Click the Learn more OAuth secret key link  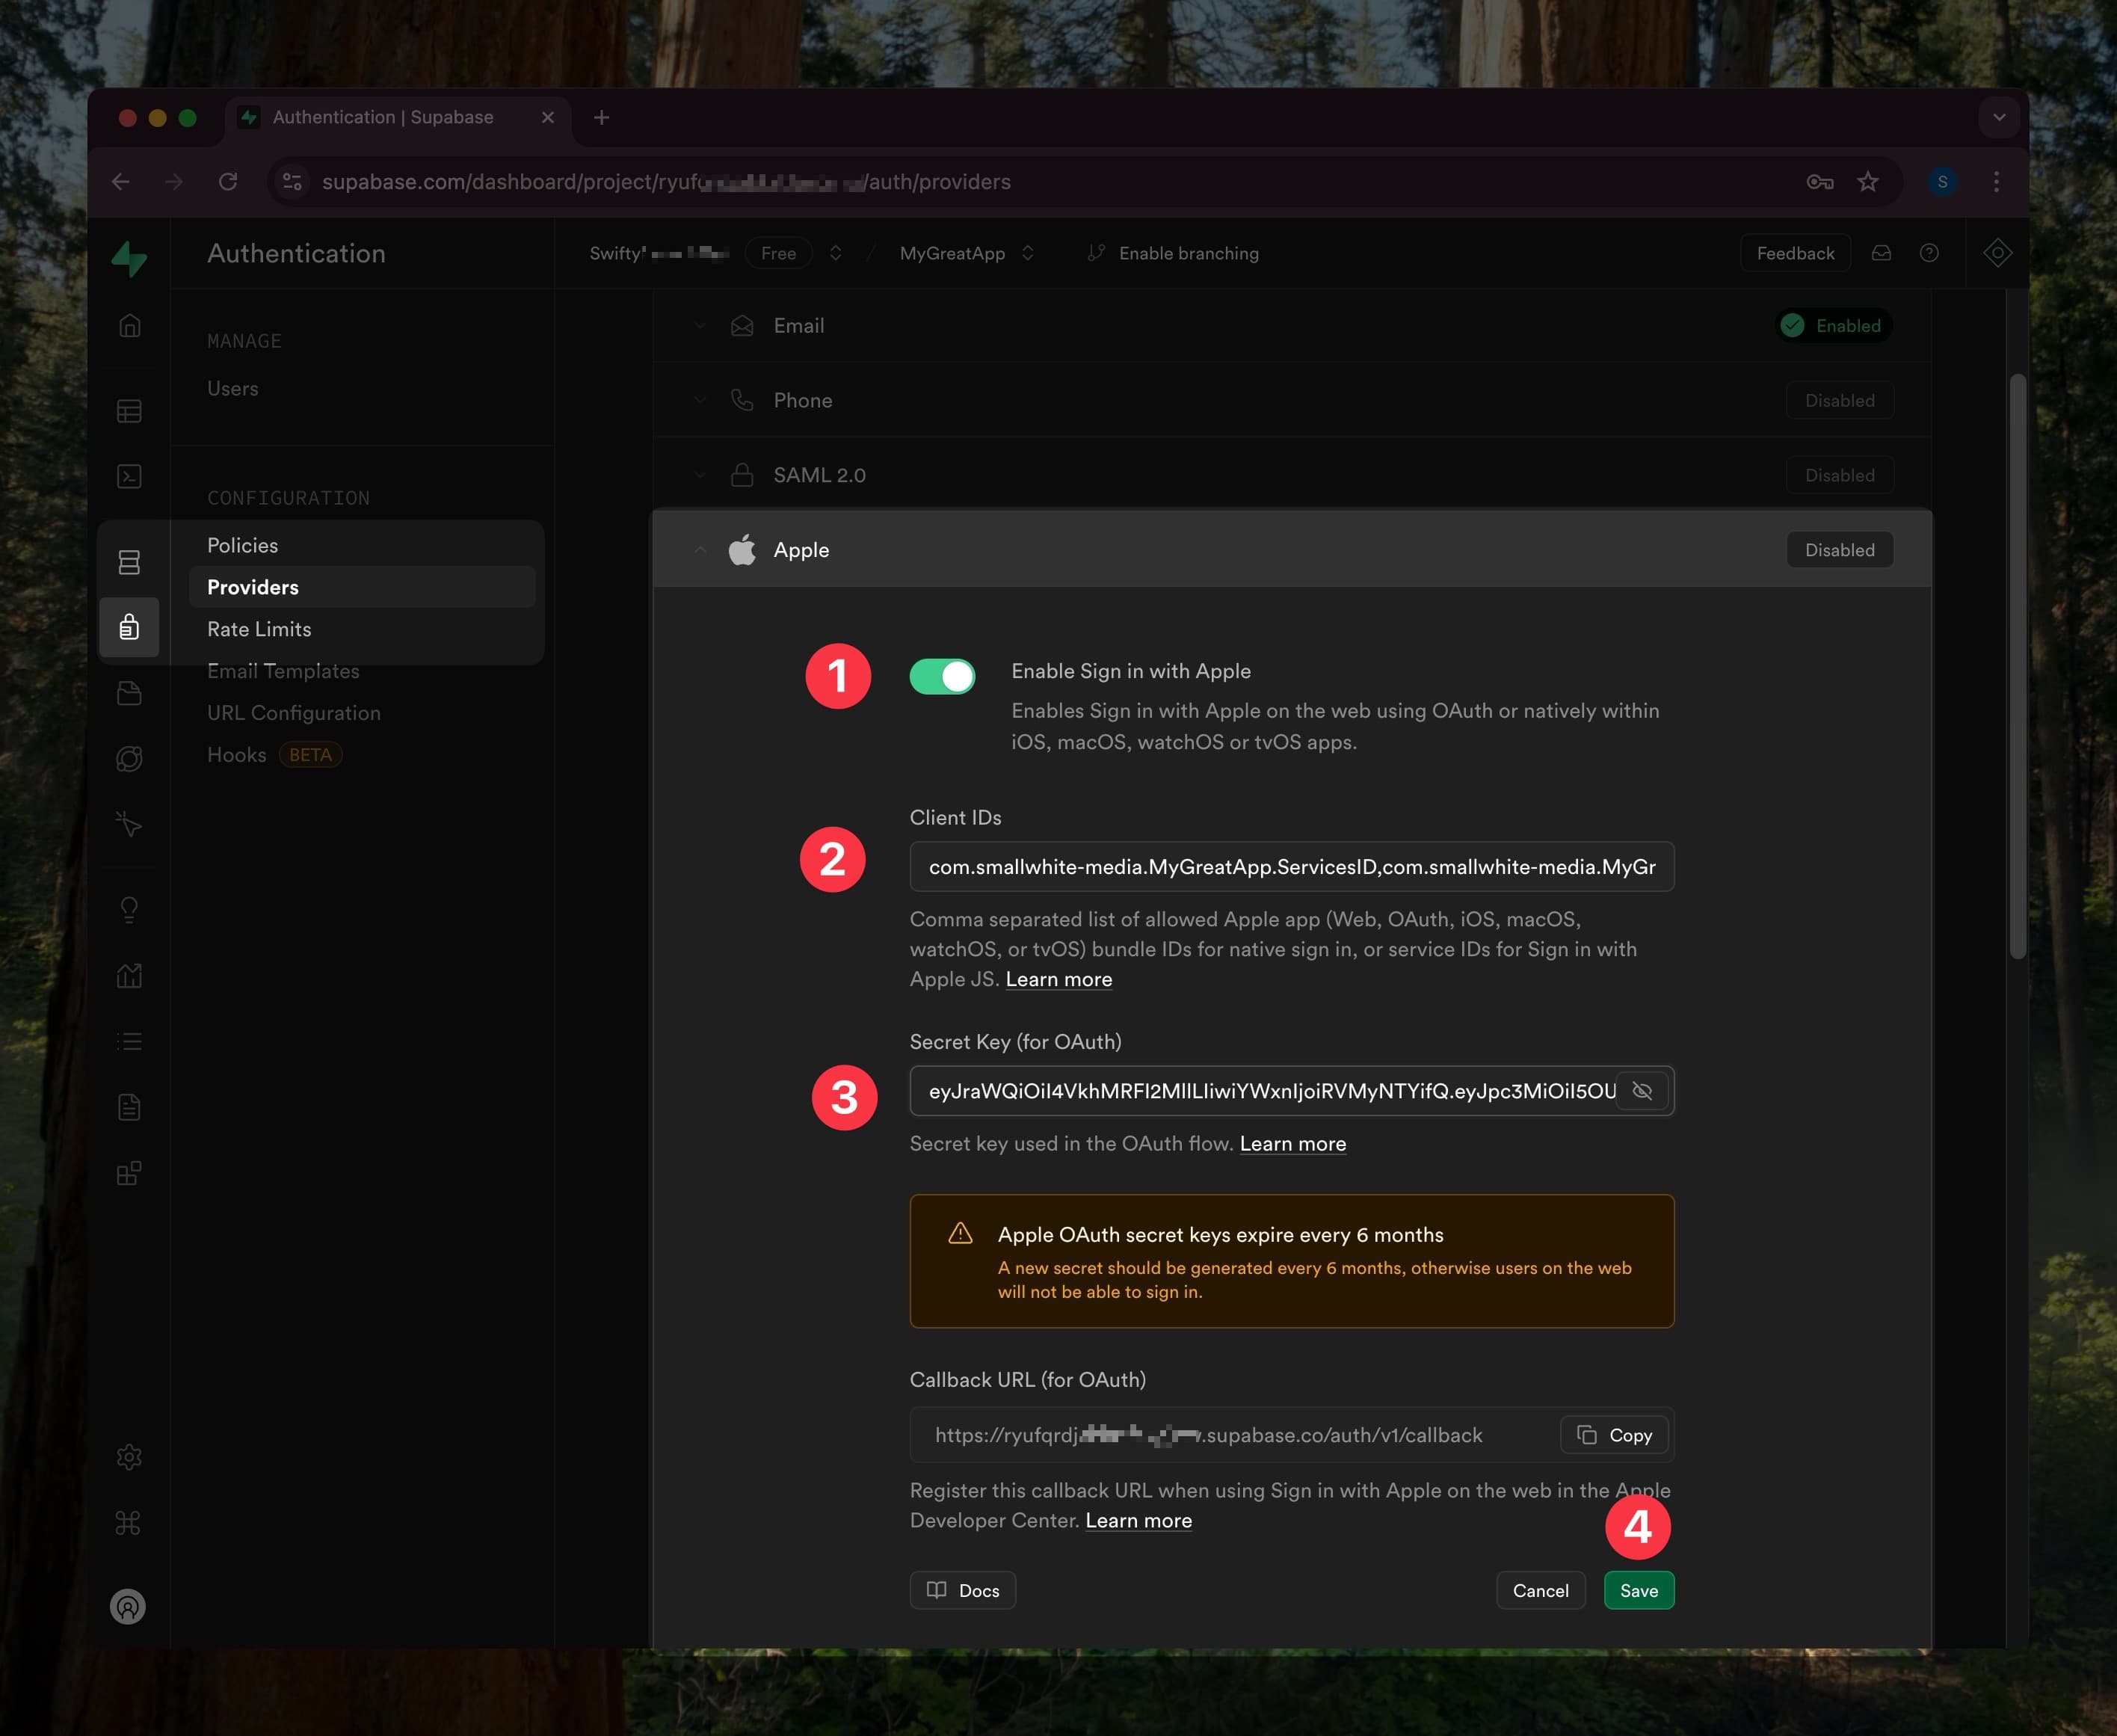(1292, 1143)
